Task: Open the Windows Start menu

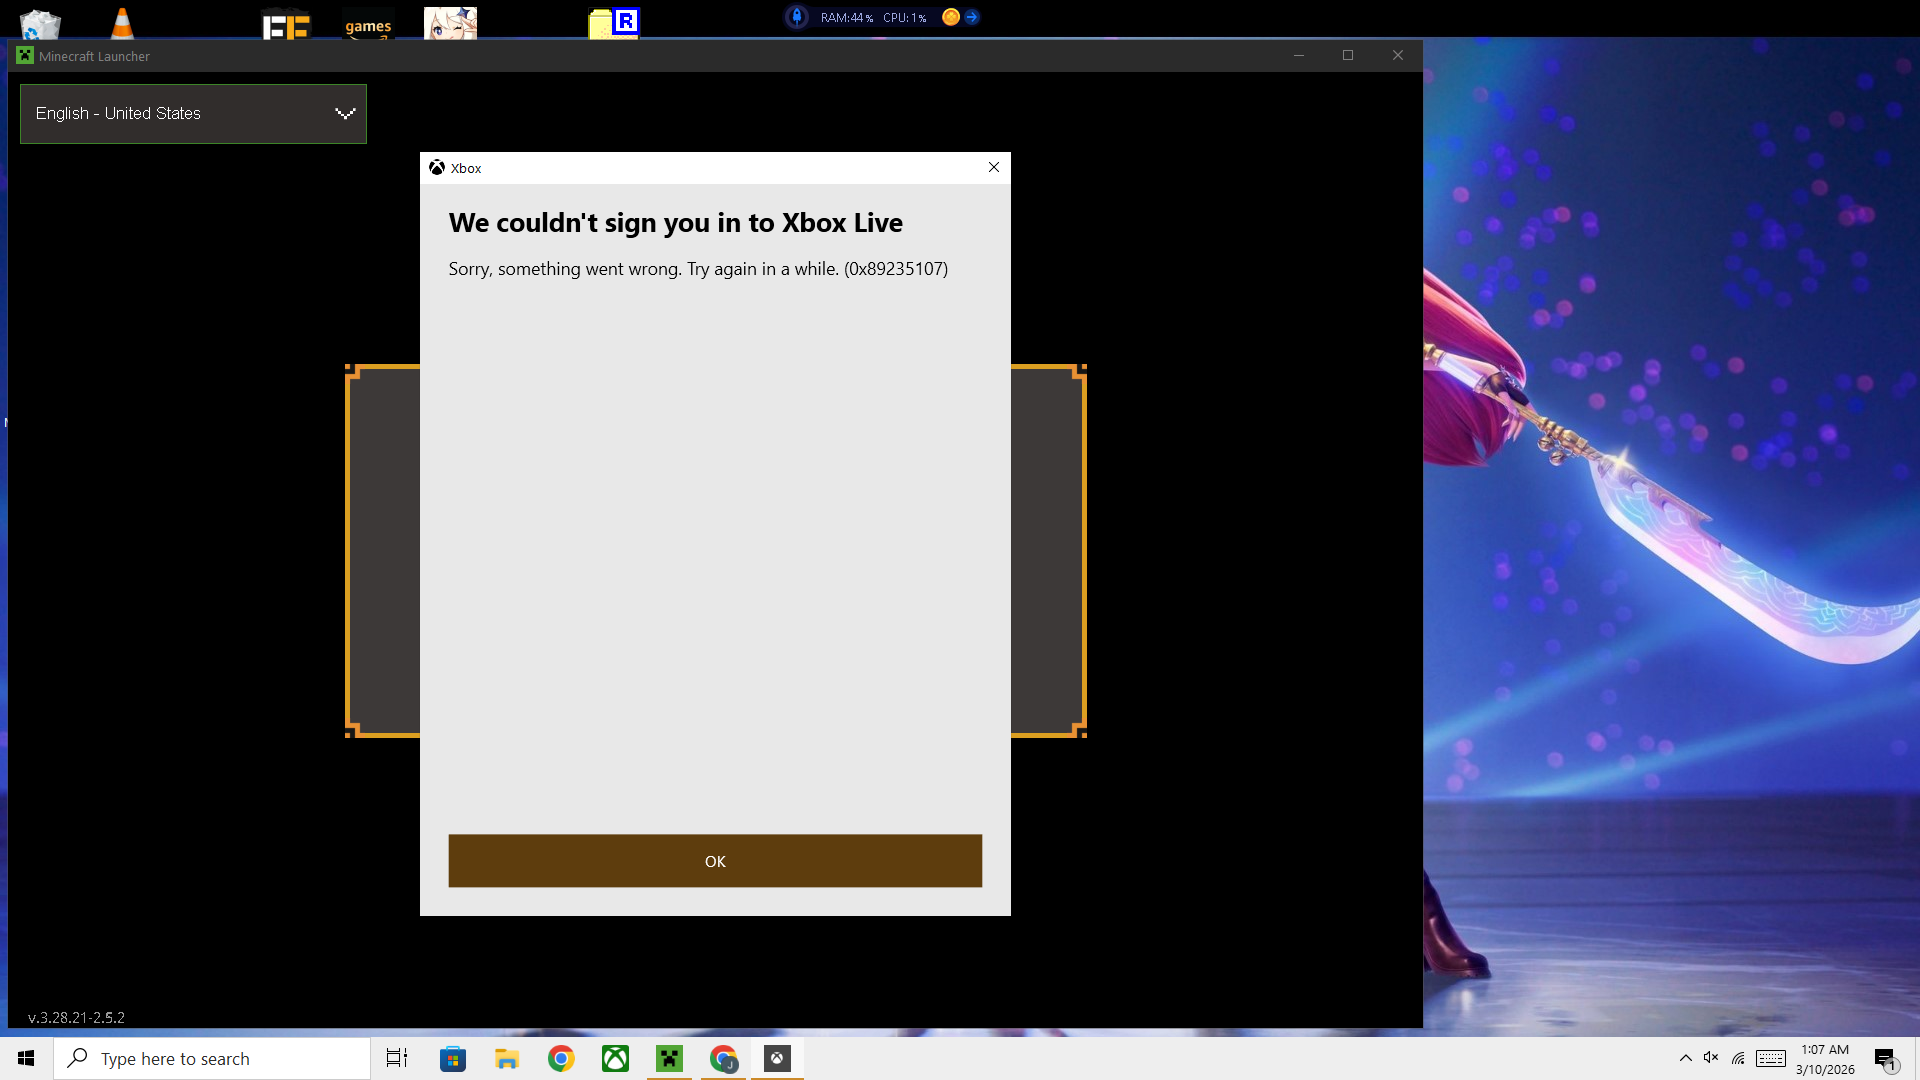Action: [26, 1058]
